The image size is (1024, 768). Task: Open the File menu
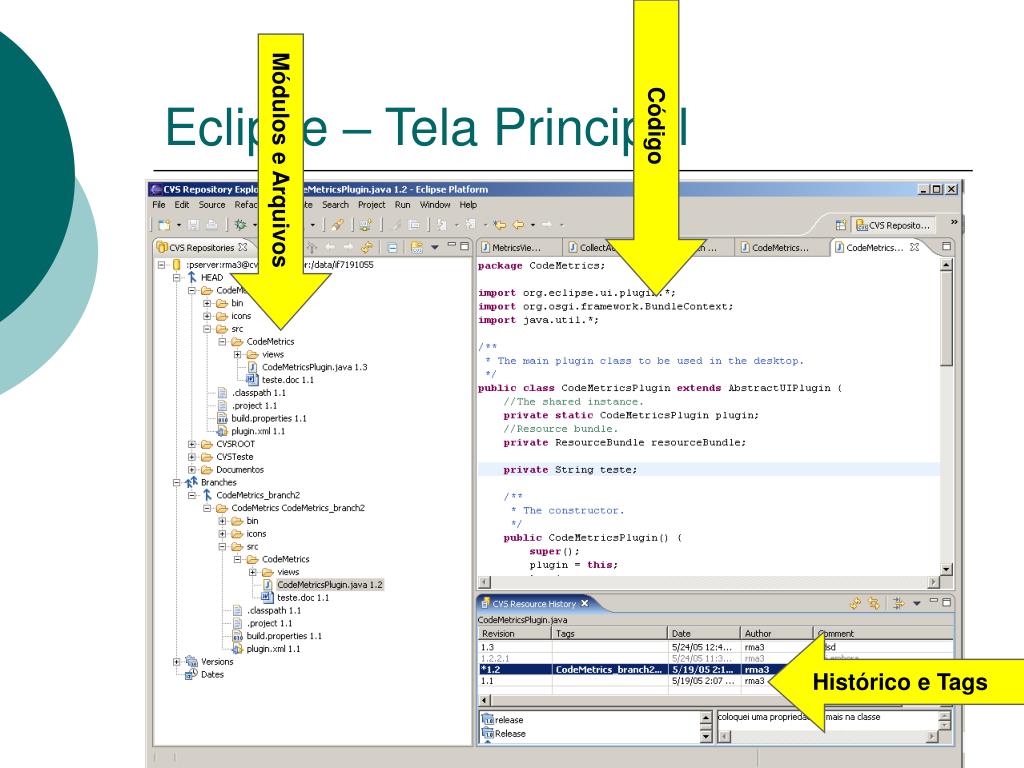[159, 204]
